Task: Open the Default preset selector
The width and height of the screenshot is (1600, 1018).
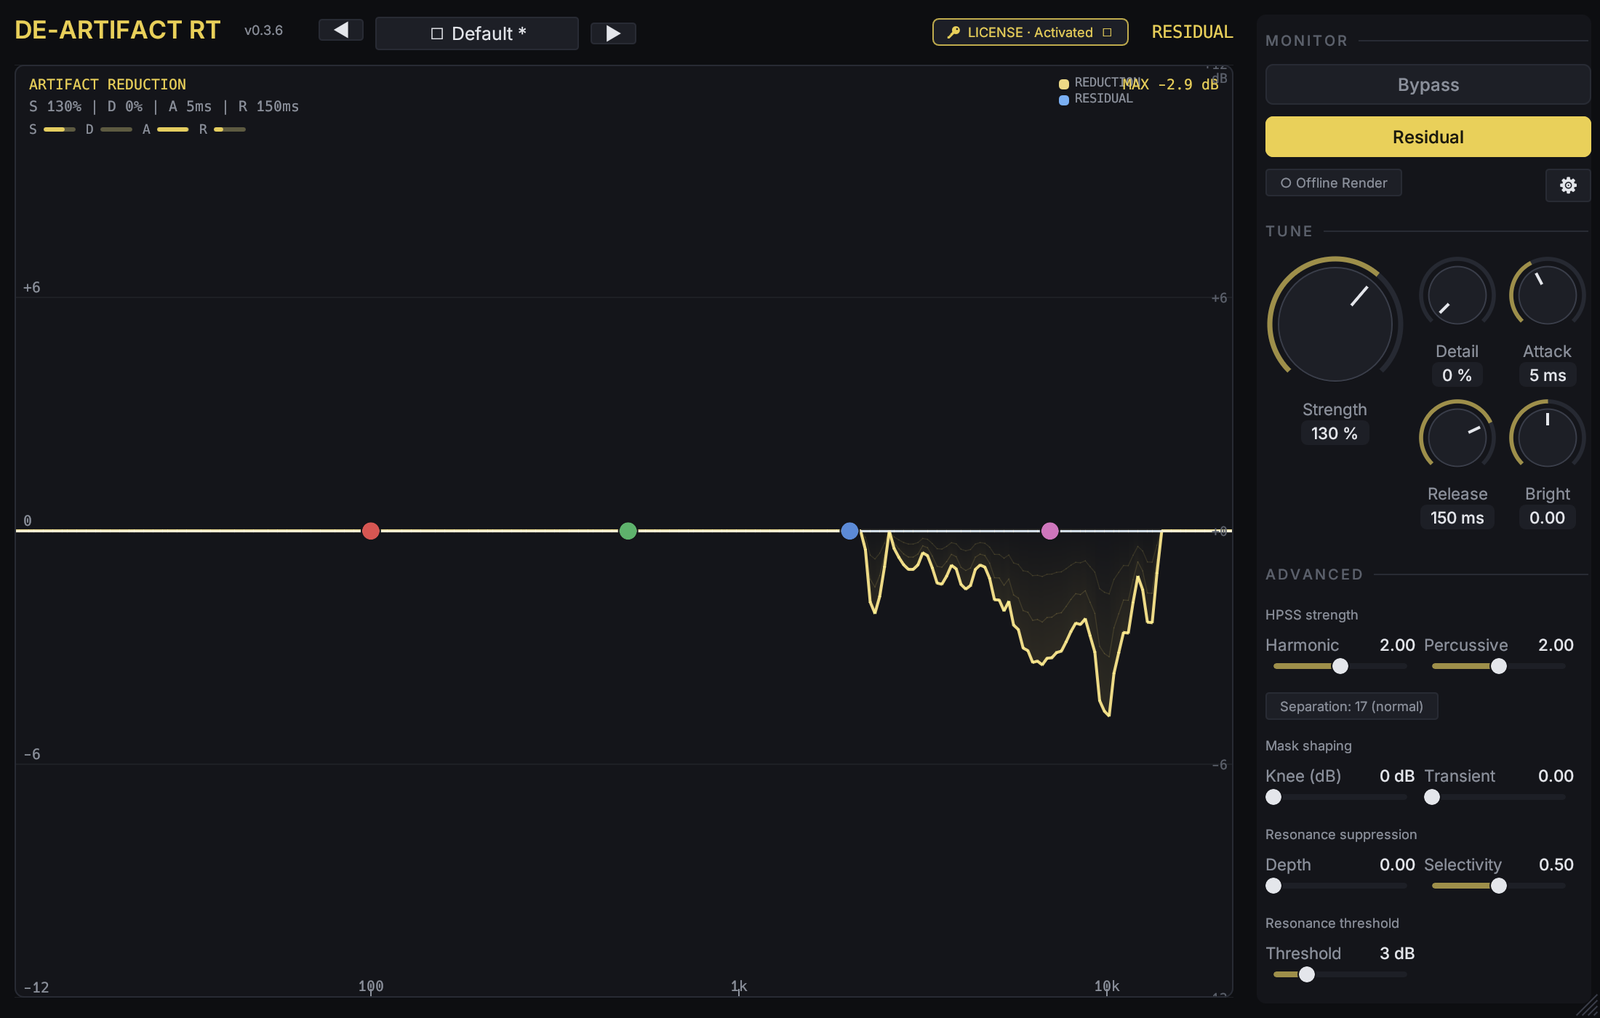Action: pos(477,33)
